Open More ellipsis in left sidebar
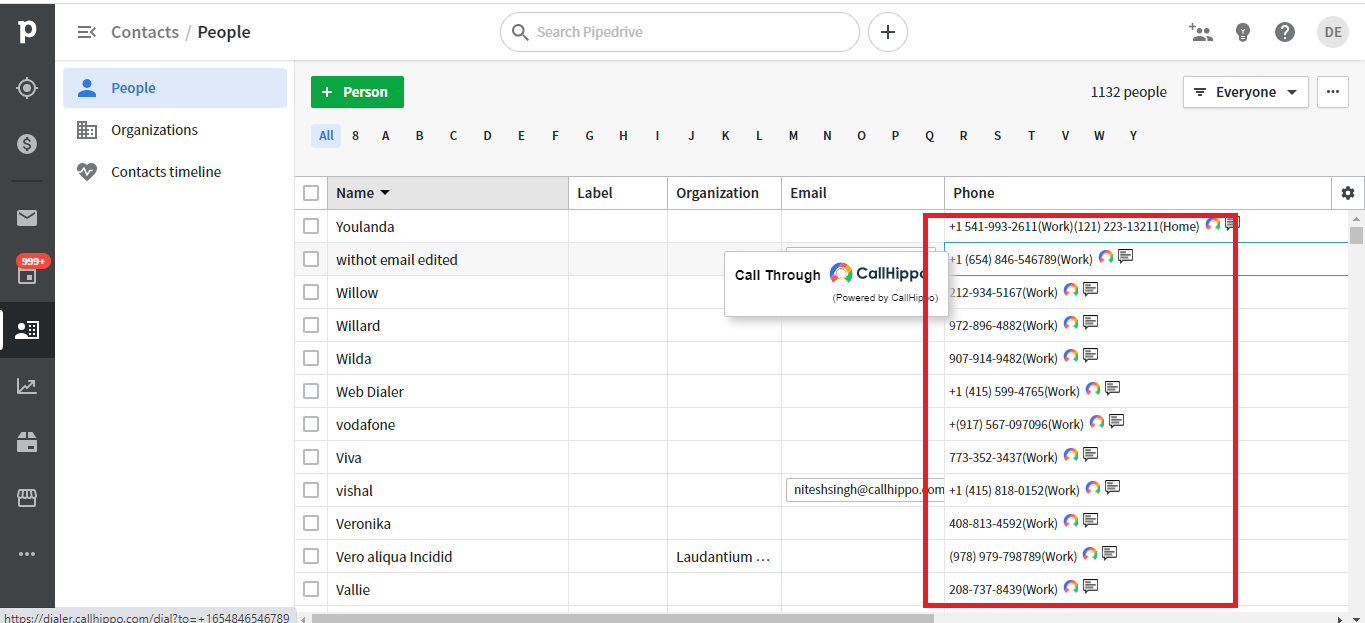Image resolution: width=1365 pixels, height=623 pixels. pos(27,554)
